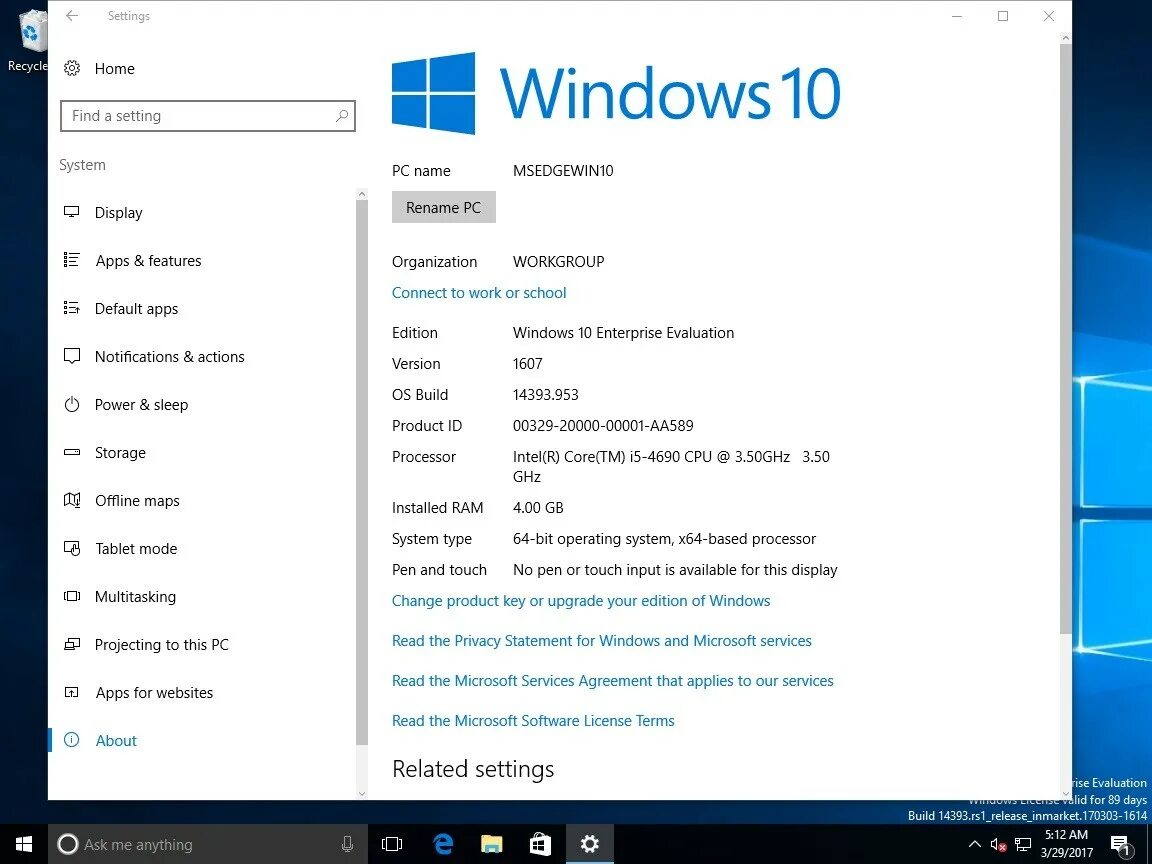Click the sidebar scrollbar down arrow
The height and width of the screenshot is (864, 1152).
click(361, 793)
